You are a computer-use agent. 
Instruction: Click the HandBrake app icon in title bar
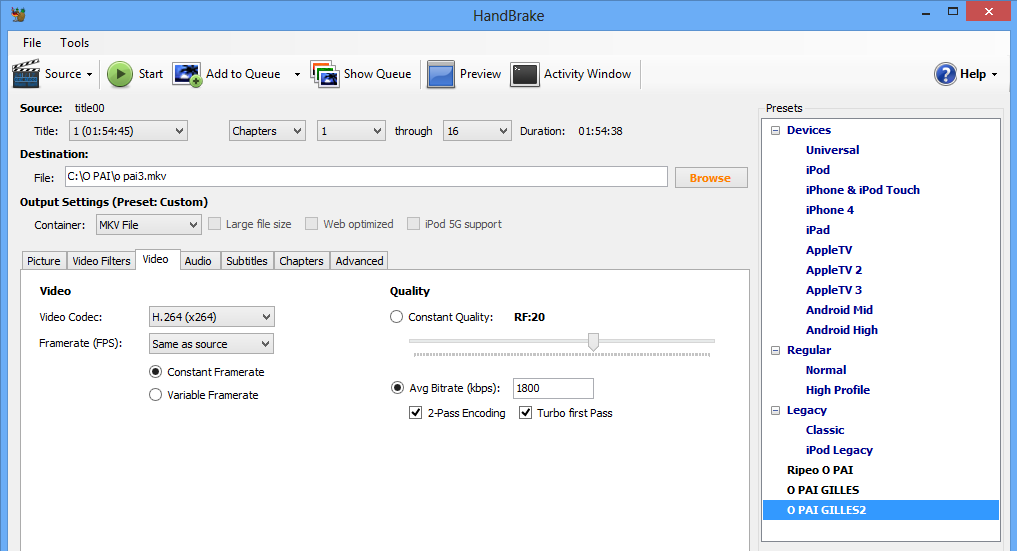19,14
